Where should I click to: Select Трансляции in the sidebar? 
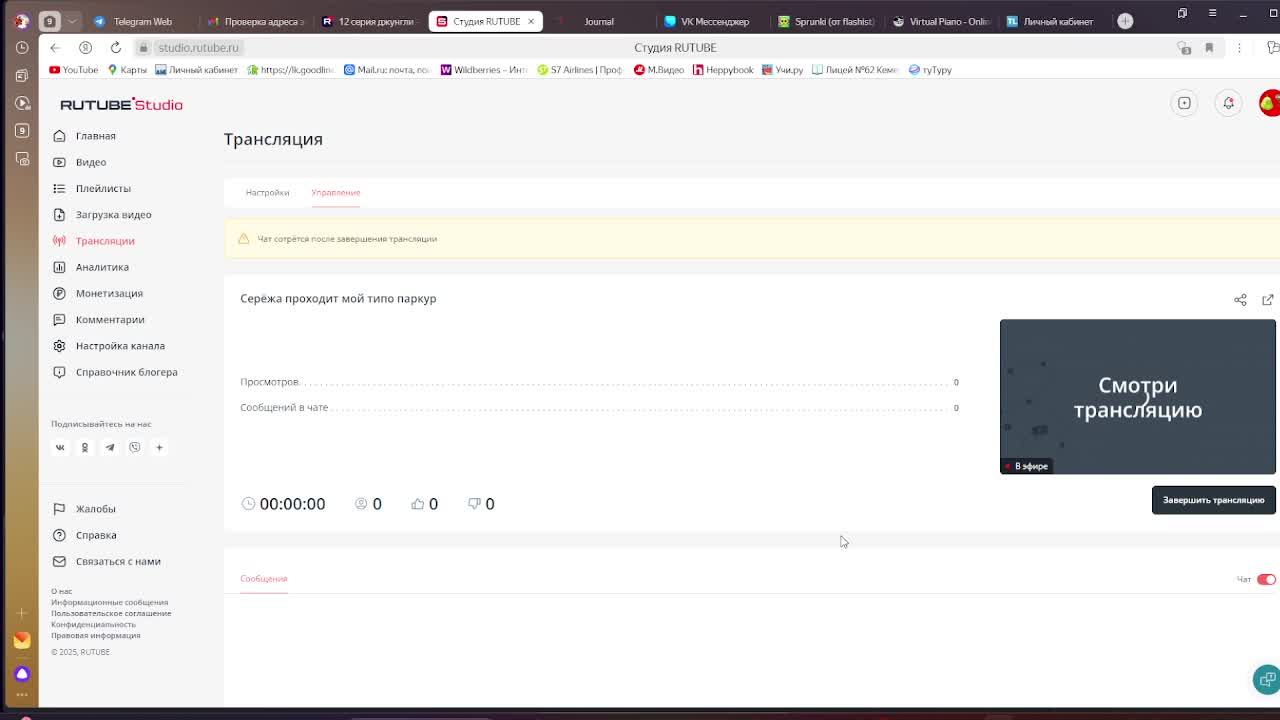point(104,241)
